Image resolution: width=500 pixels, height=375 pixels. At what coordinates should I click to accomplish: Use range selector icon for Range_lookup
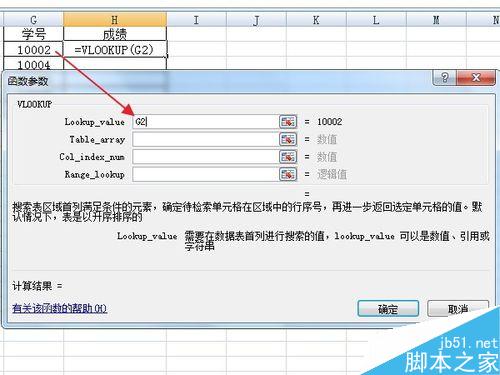tap(288, 174)
